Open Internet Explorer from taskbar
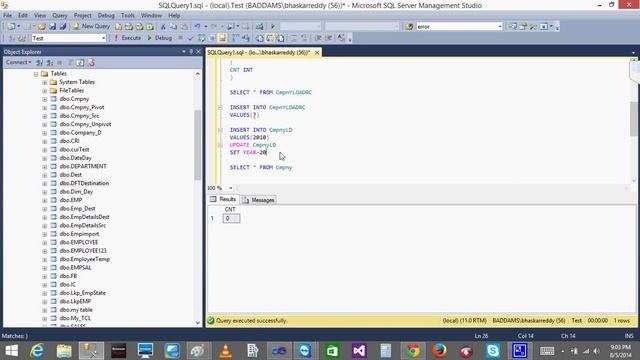This screenshot has width=640, height=360. coord(37,351)
